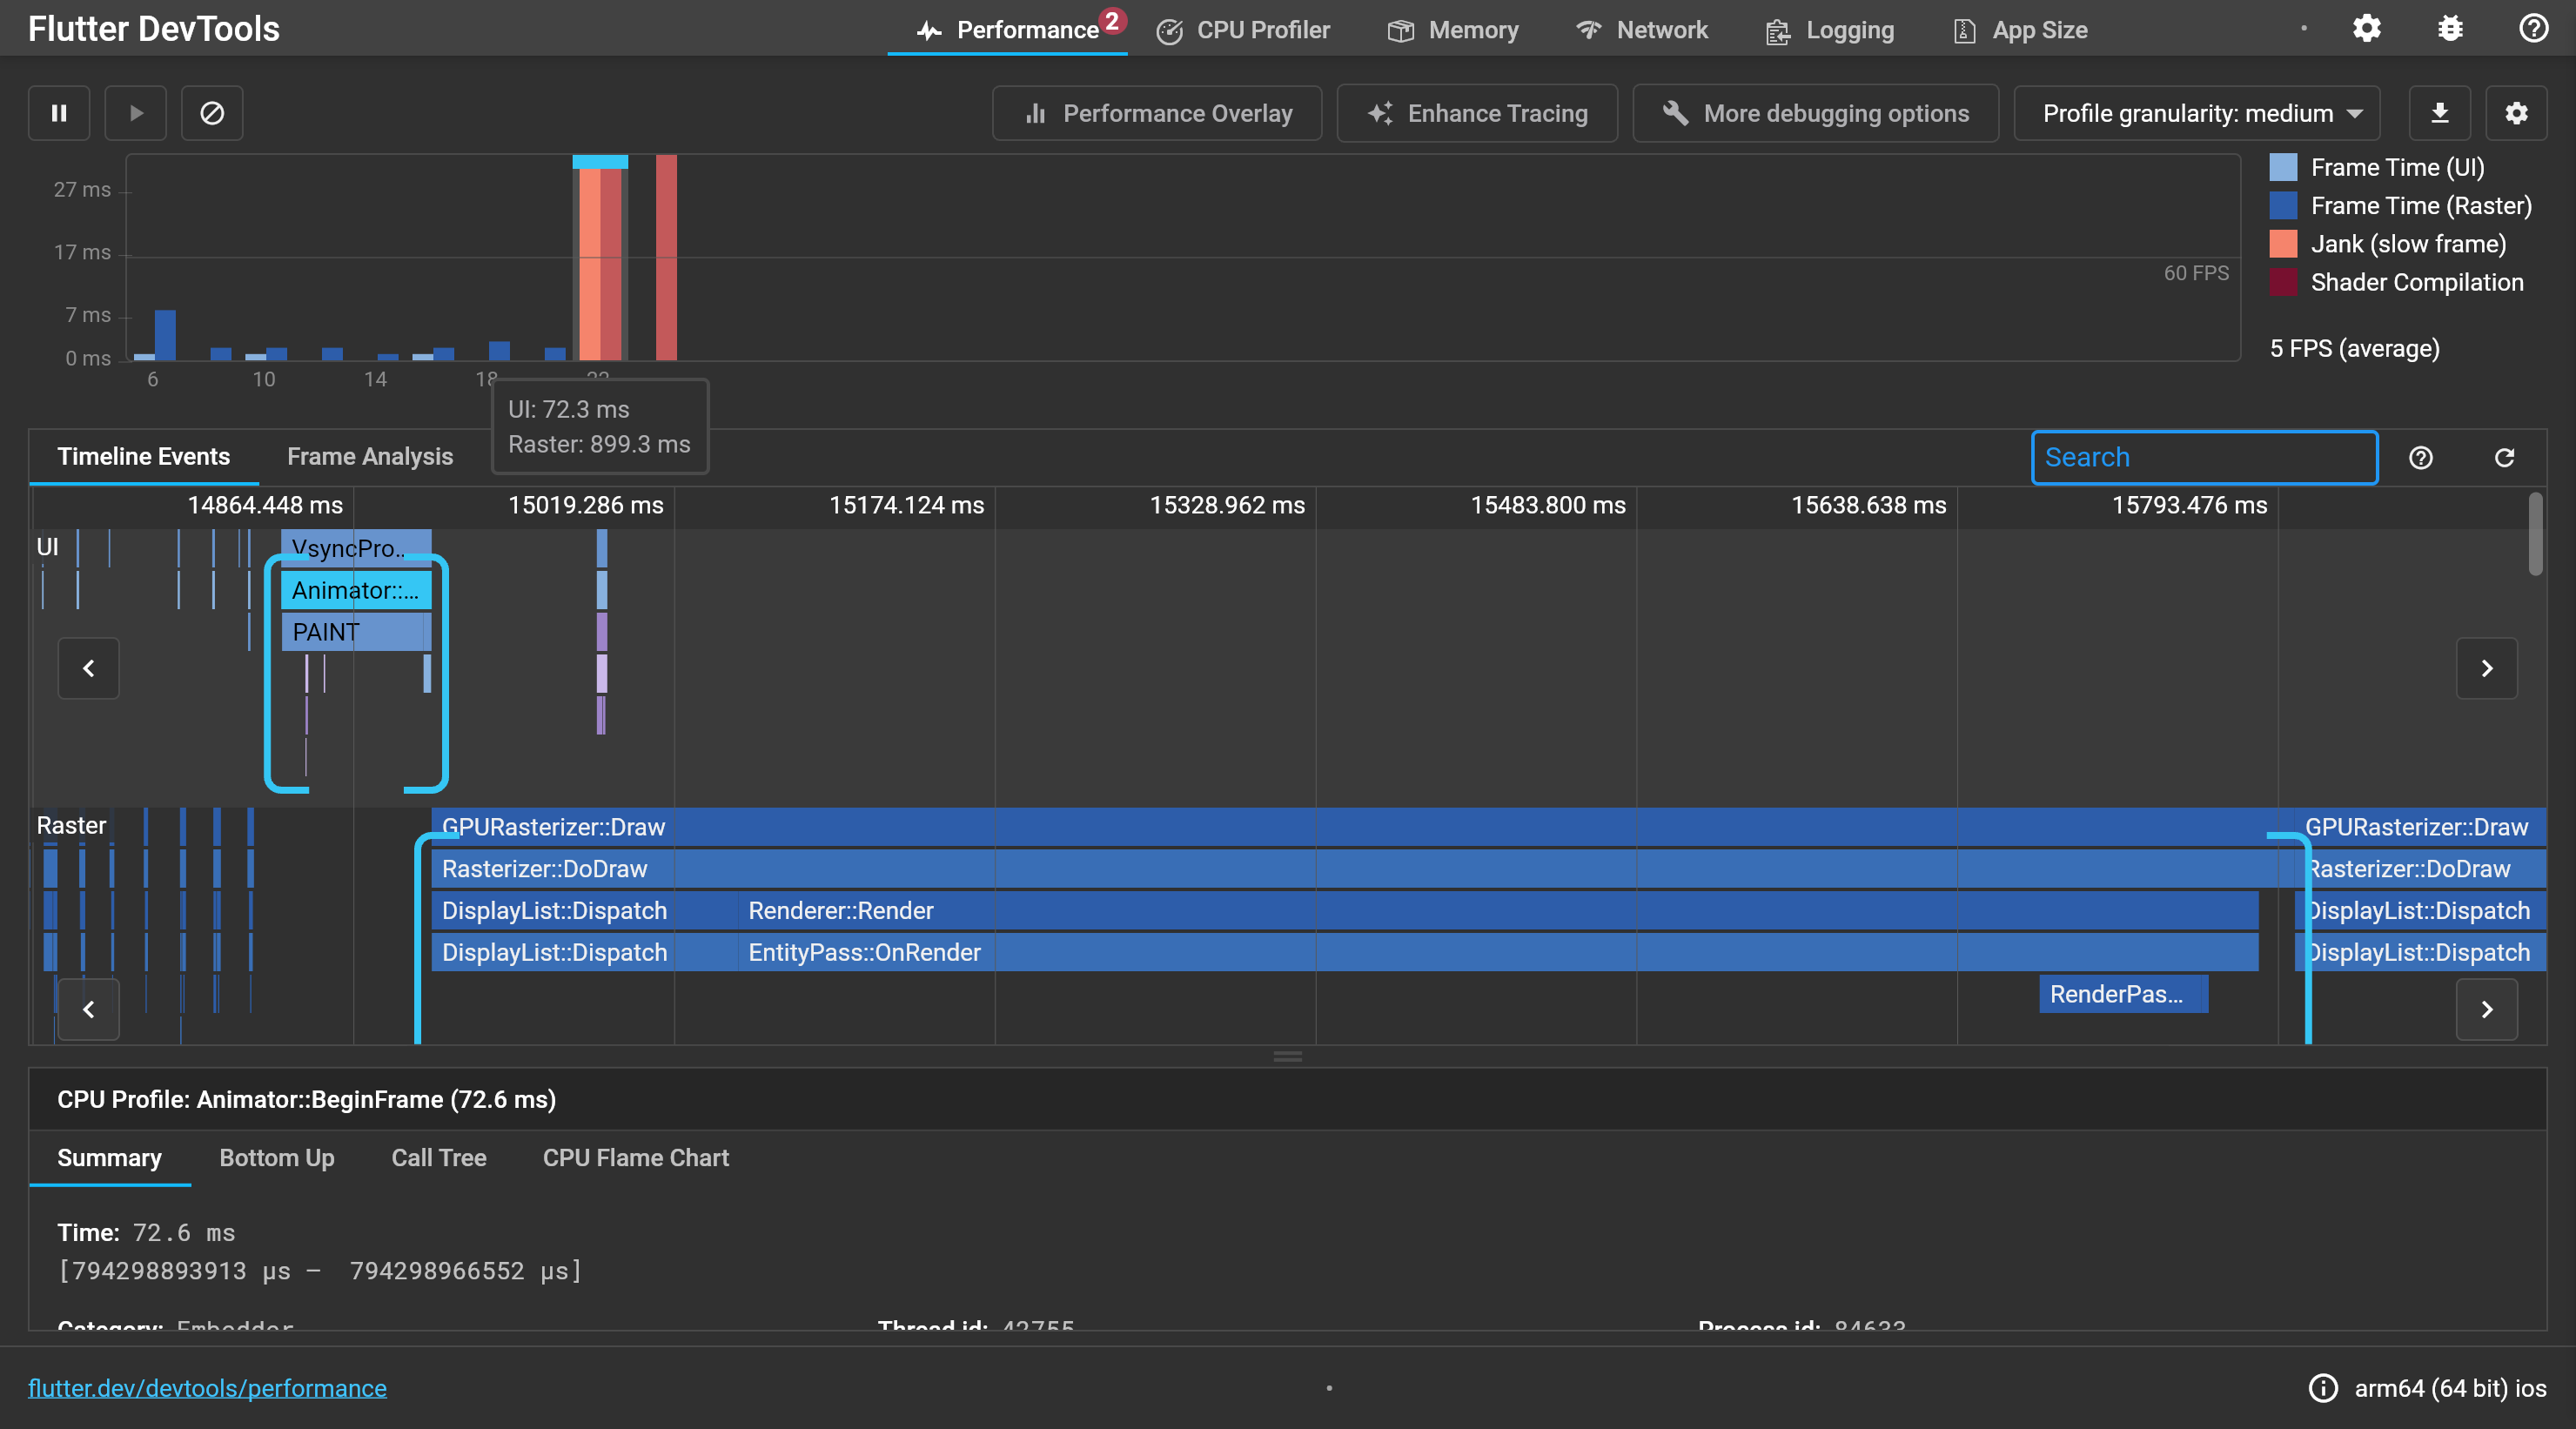Pause frame recording

pyautogui.click(x=59, y=113)
